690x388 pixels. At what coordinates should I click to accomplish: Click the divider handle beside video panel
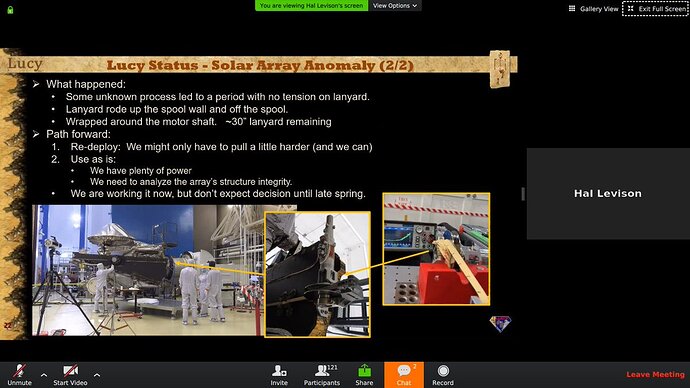point(523,194)
